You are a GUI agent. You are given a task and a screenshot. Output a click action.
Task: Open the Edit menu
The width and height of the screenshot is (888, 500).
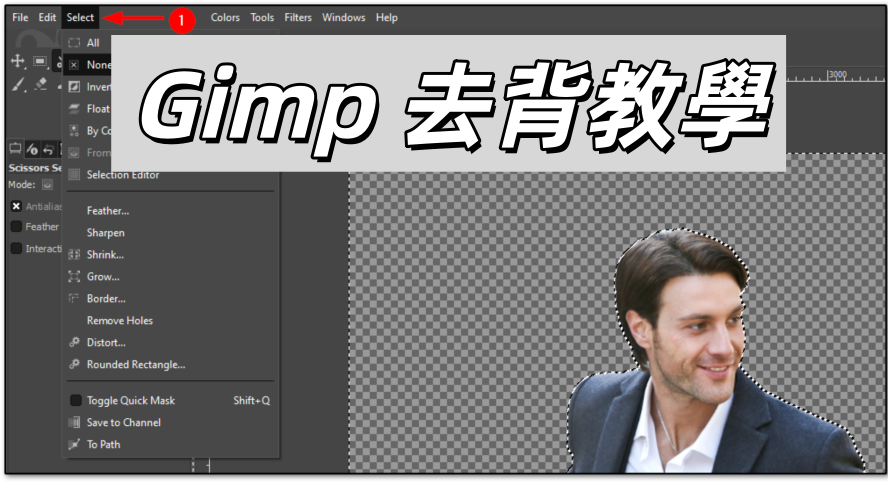(47, 18)
